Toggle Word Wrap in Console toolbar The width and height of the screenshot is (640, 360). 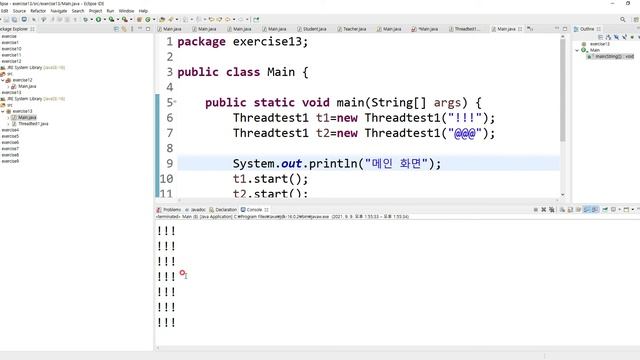click(x=578, y=209)
